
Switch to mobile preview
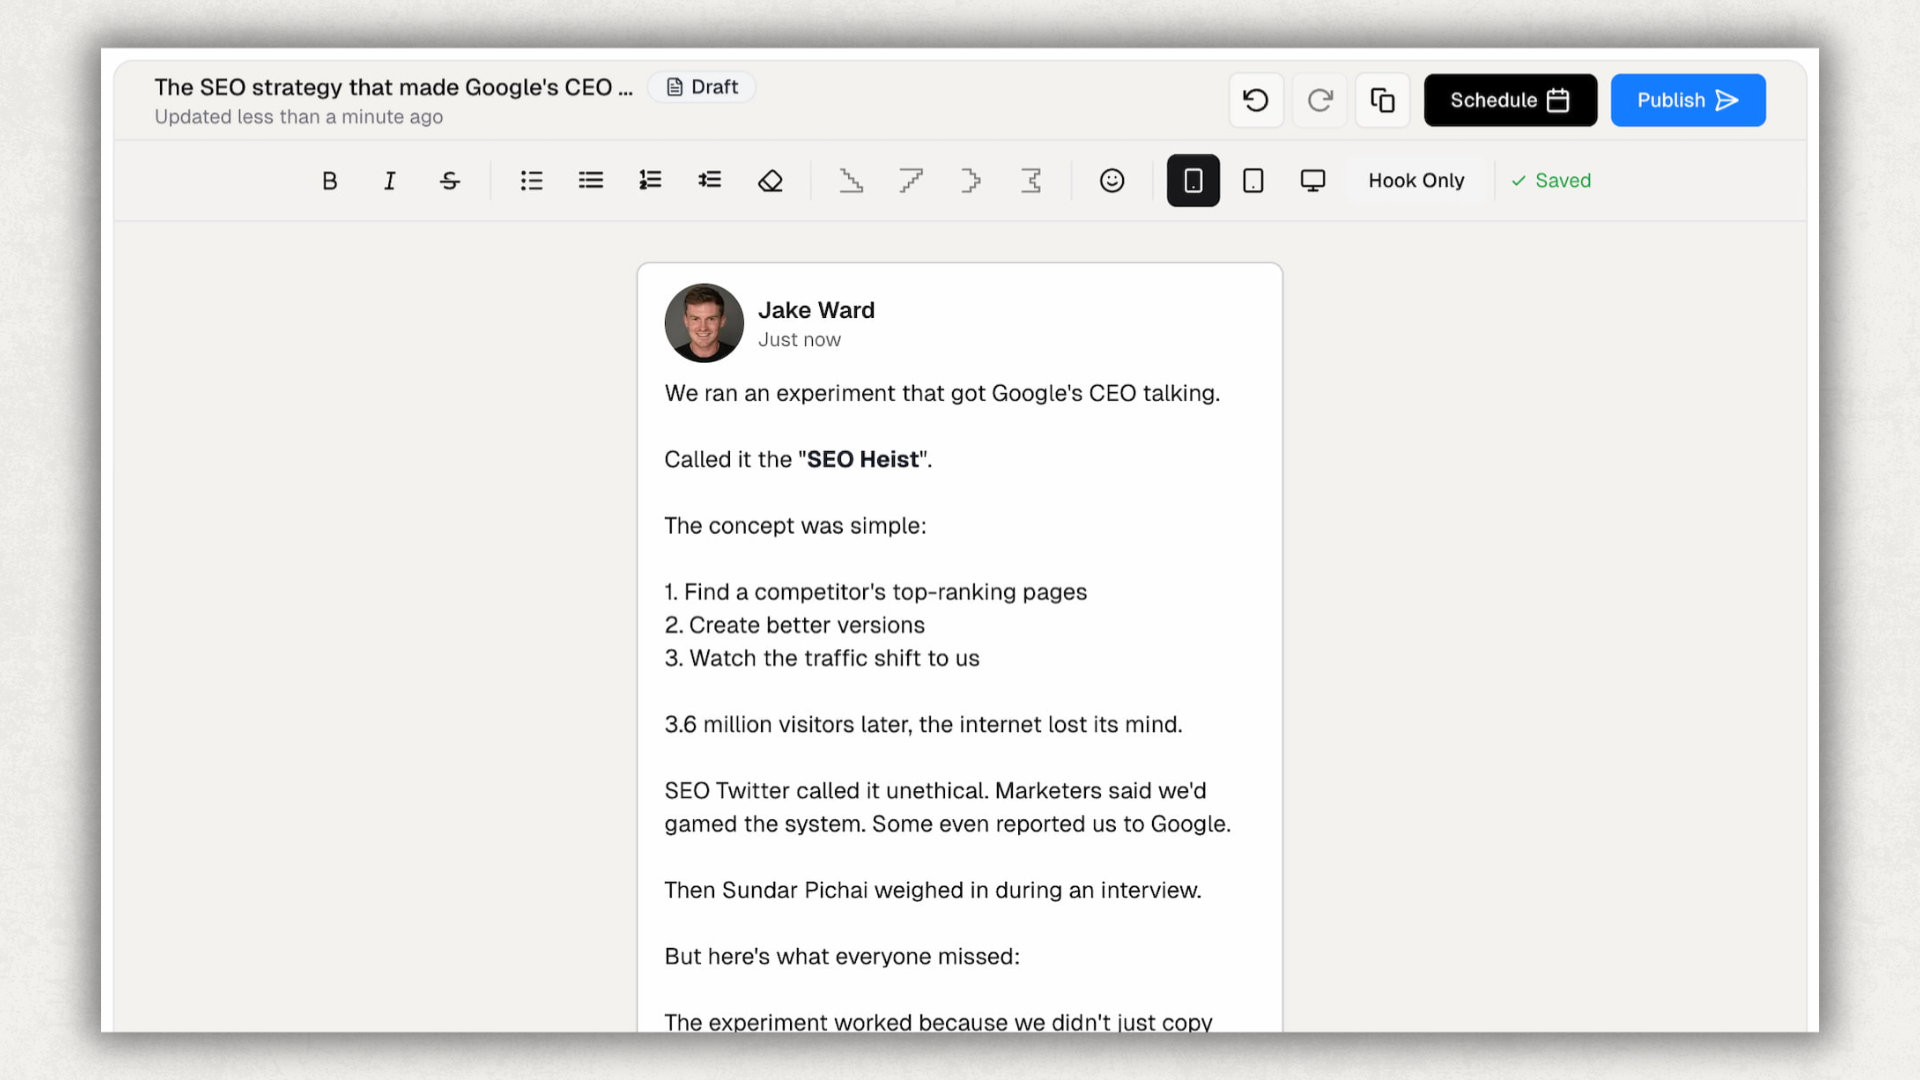pos(1193,181)
